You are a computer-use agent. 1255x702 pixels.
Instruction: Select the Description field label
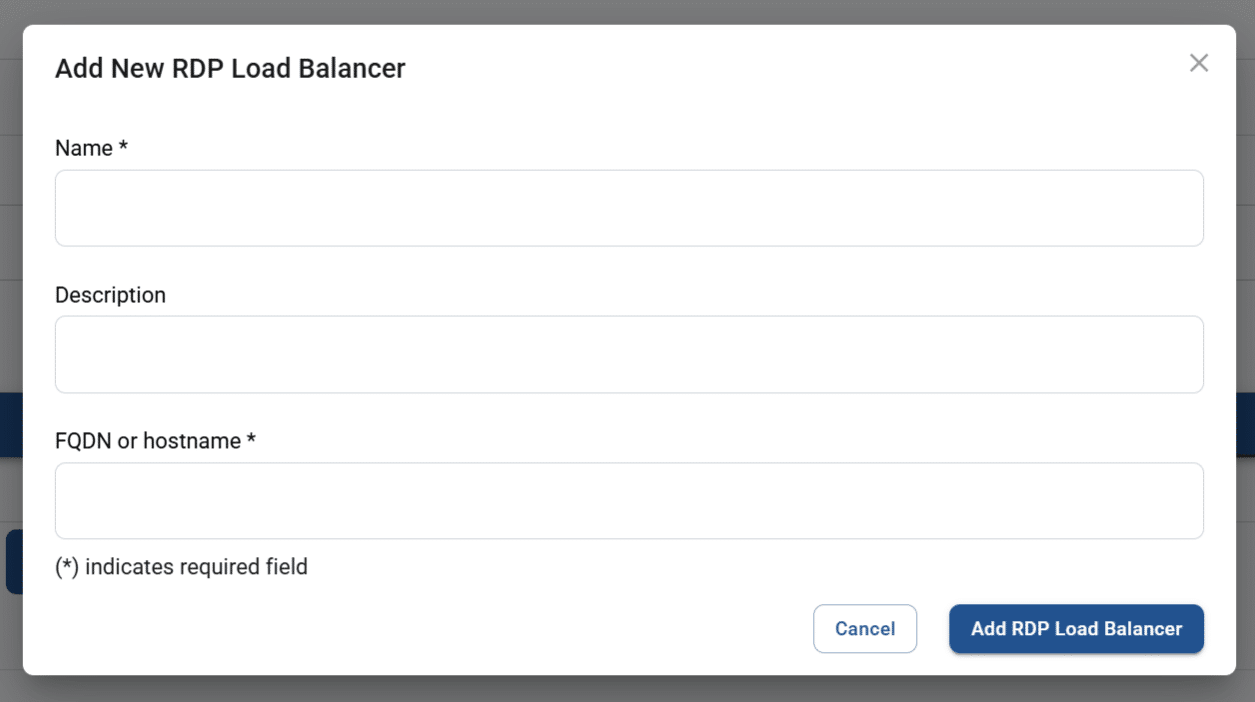point(110,294)
